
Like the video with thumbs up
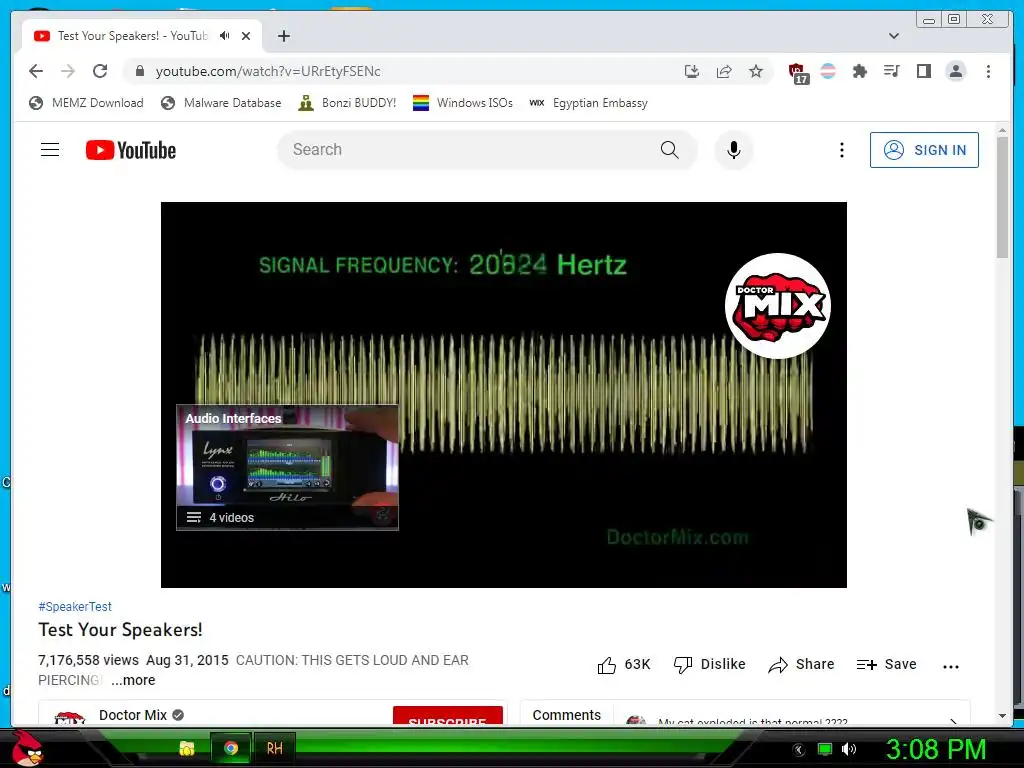(x=624, y=665)
